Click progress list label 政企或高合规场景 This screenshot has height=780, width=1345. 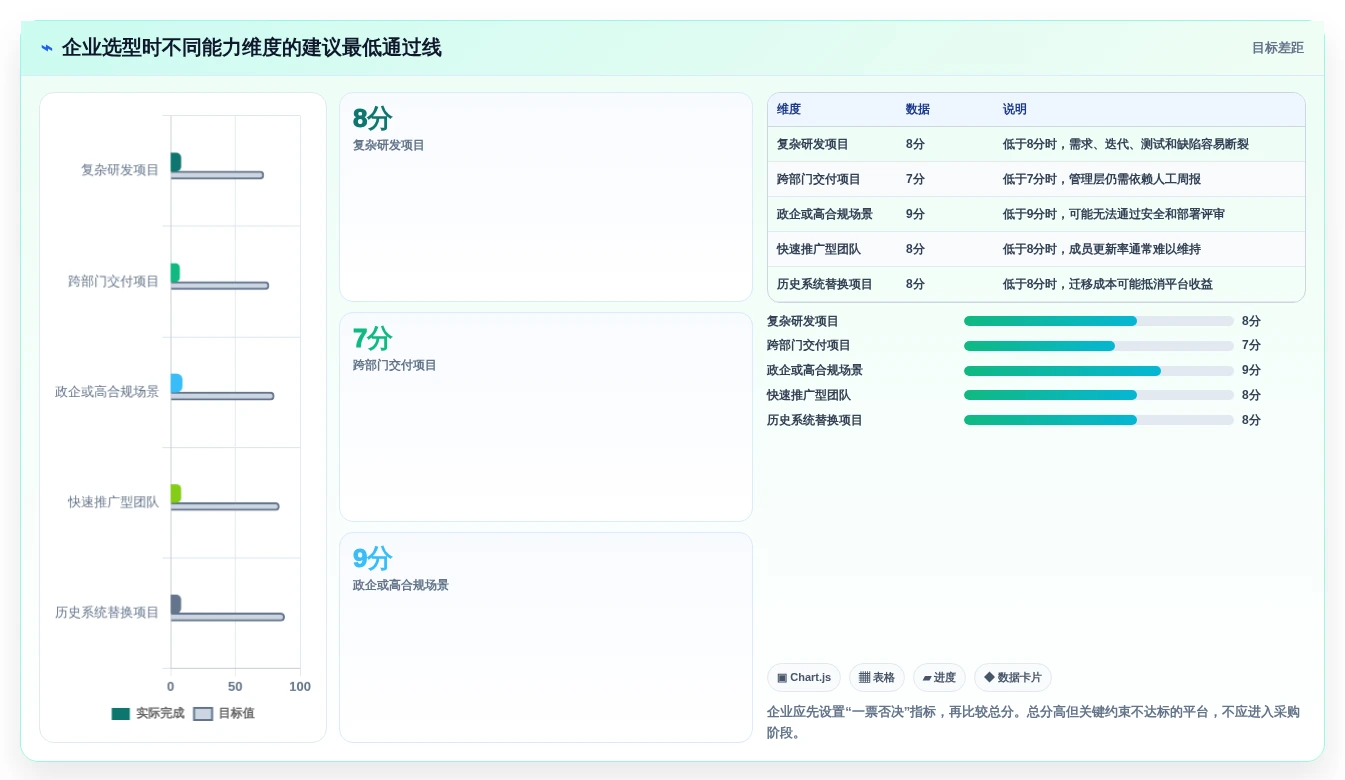click(x=815, y=371)
